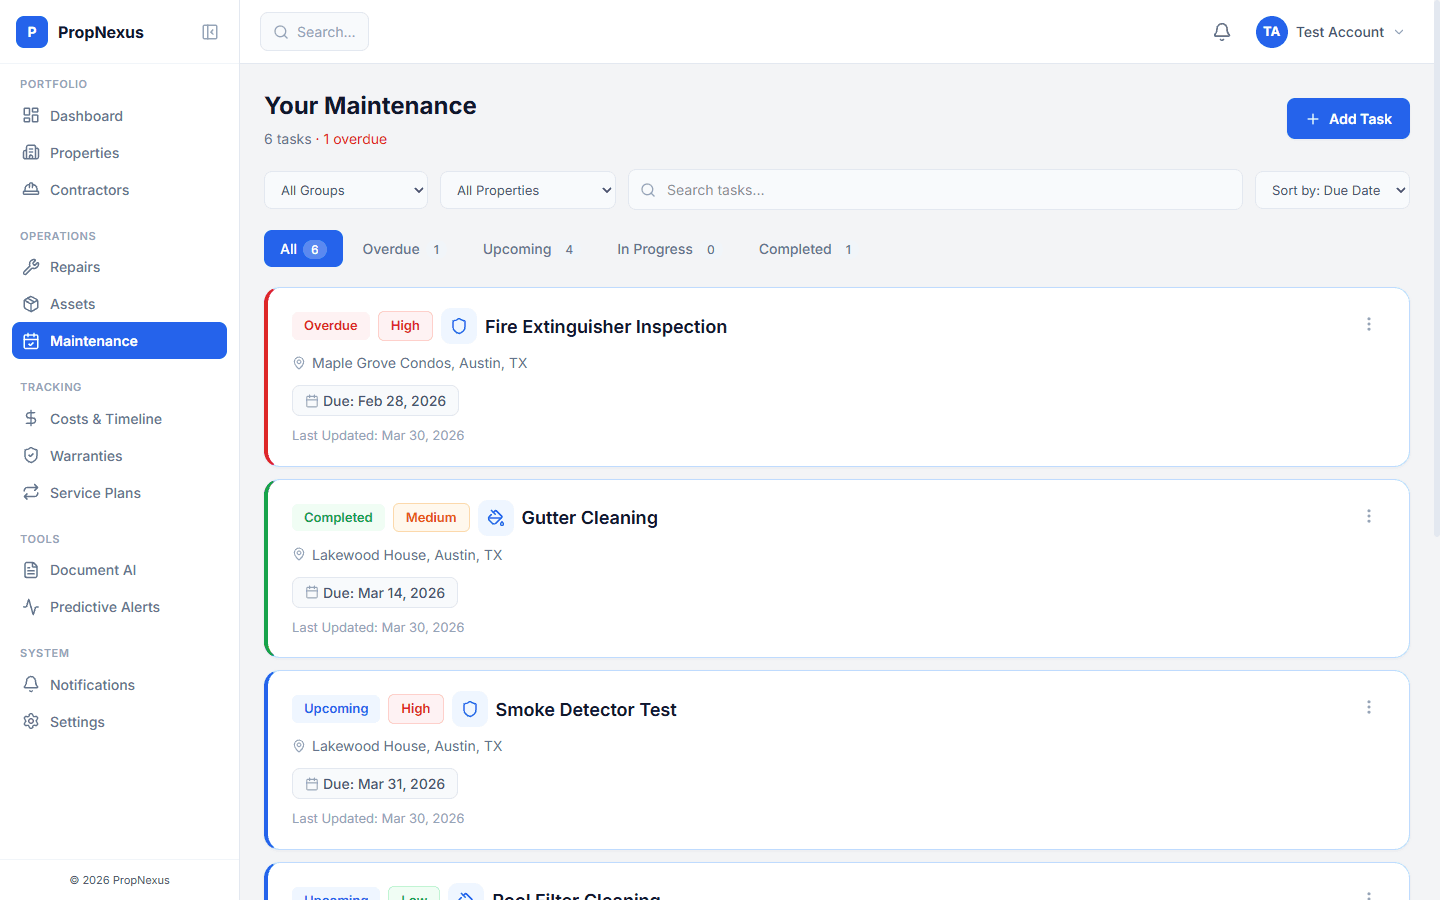
Task: Click the Add Task button
Action: pos(1348,118)
